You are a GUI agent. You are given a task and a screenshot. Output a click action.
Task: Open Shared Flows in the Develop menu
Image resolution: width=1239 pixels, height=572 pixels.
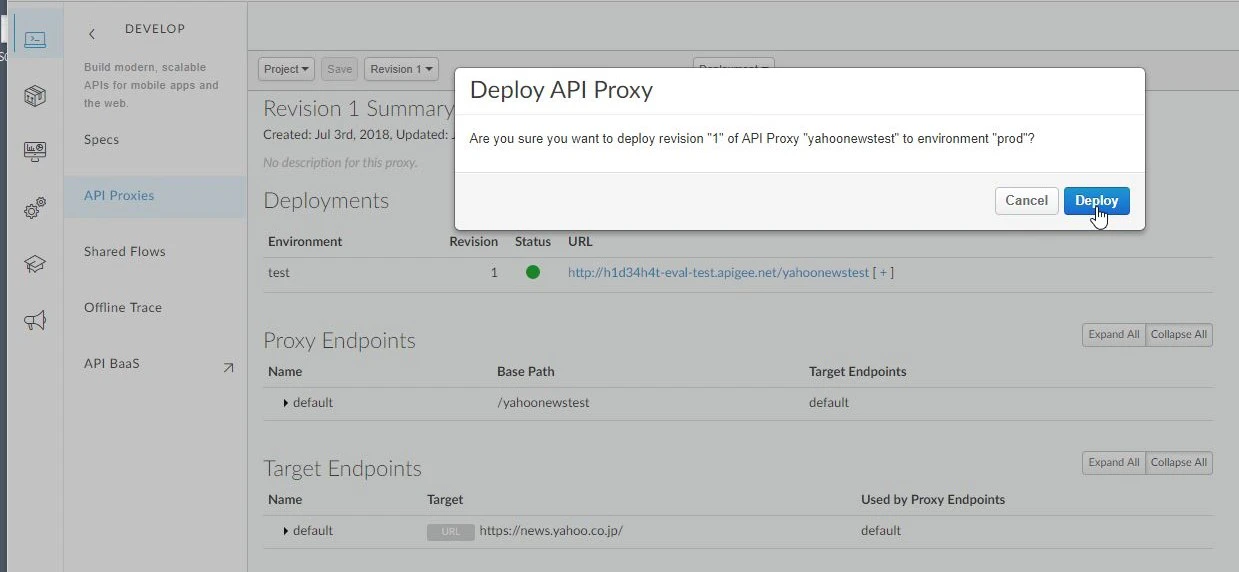click(125, 252)
